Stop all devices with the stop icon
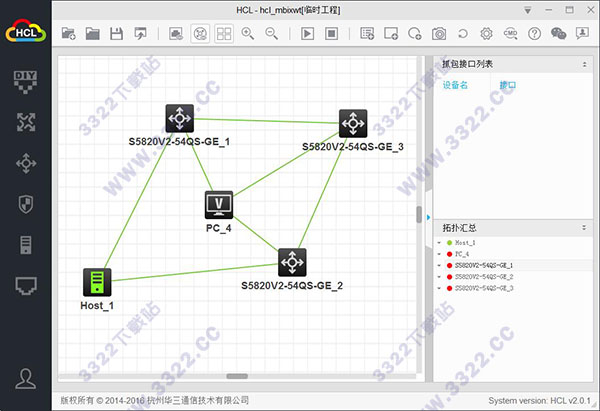The image size is (600, 411). coord(331,34)
